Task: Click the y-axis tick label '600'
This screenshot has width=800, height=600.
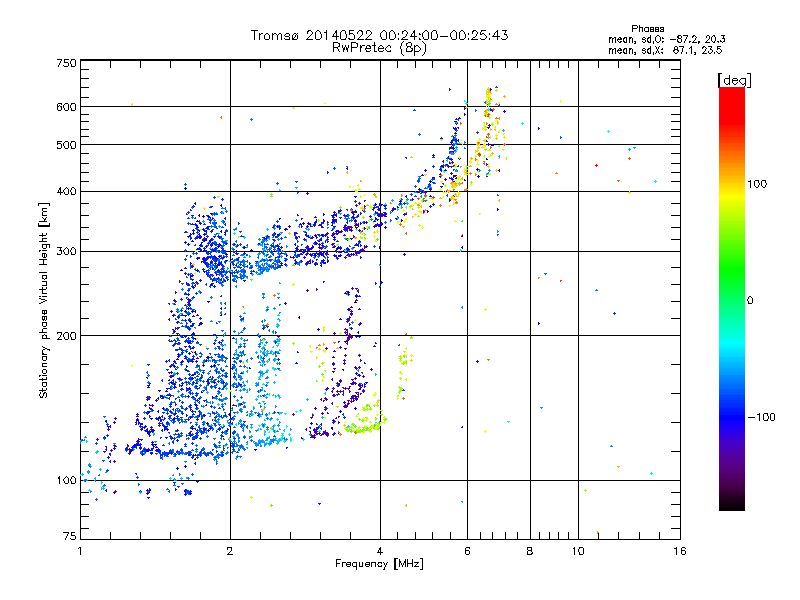Action: (66, 107)
